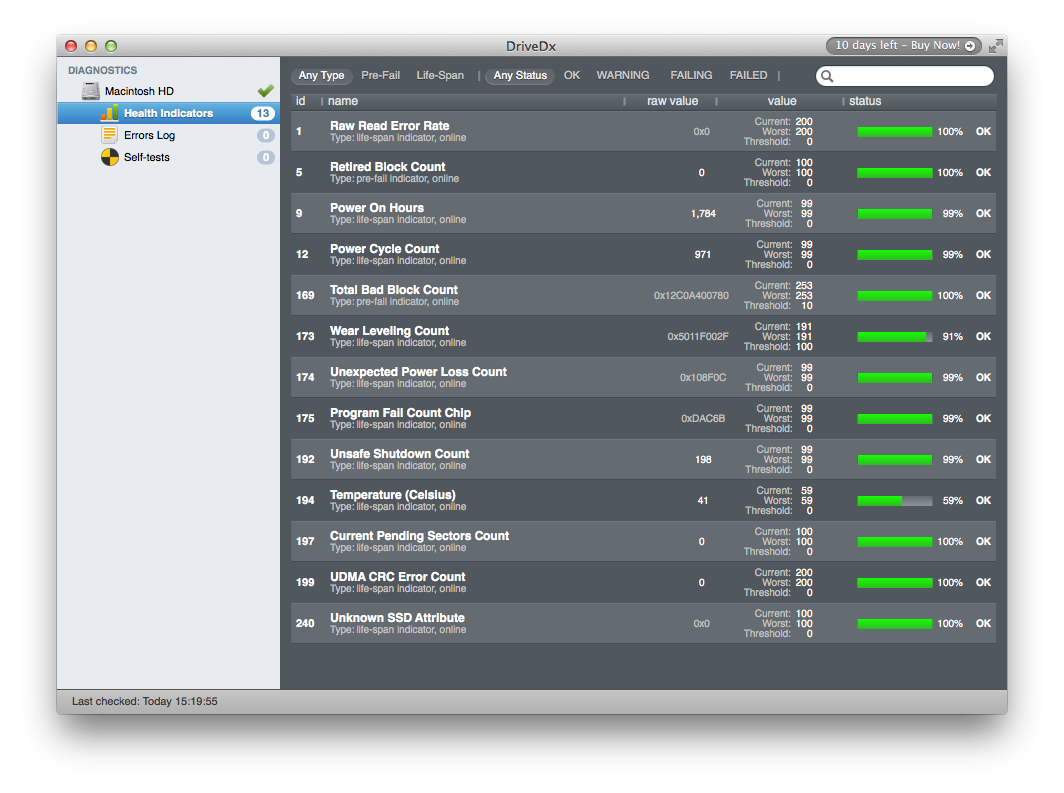Click the arrow icon in Buy Now button
Image resolution: width=1064 pixels, height=793 pixels.
click(970, 45)
